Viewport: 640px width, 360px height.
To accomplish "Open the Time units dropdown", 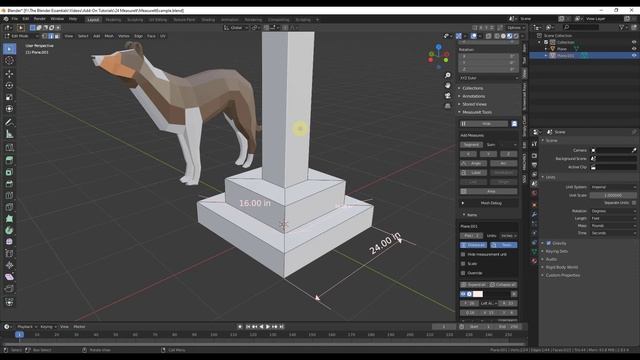I will (613, 233).
